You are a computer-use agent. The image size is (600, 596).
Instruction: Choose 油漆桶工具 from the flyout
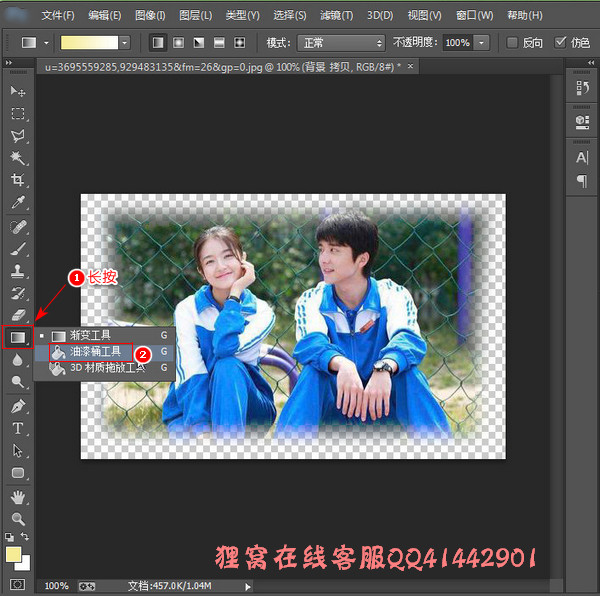click(x=104, y=352)
